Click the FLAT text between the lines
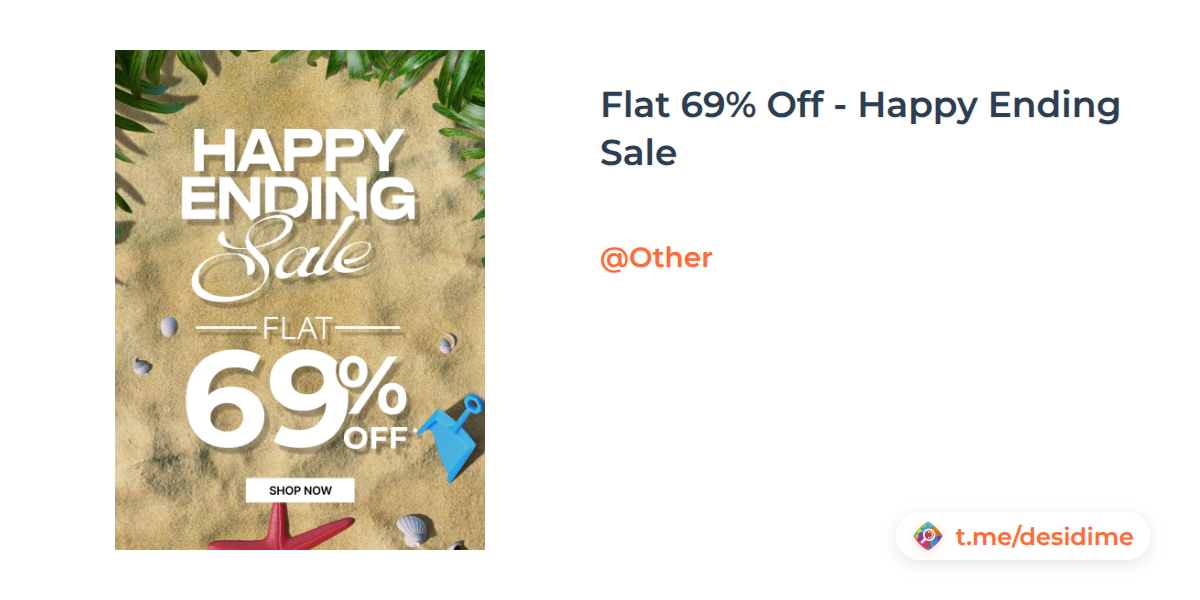 [297, 328]
